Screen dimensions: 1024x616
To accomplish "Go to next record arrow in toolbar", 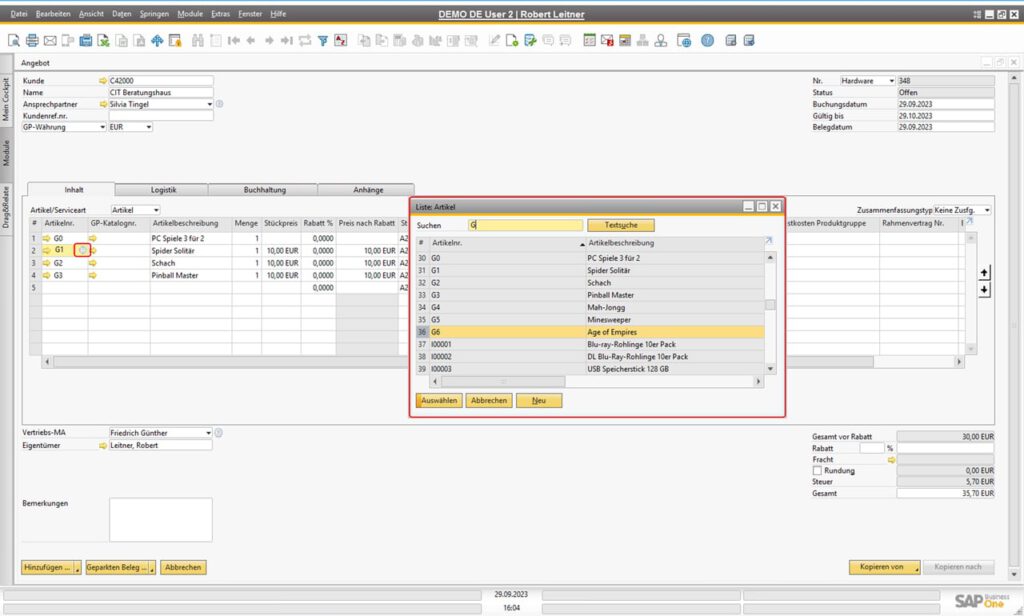I will pos(268,41).
